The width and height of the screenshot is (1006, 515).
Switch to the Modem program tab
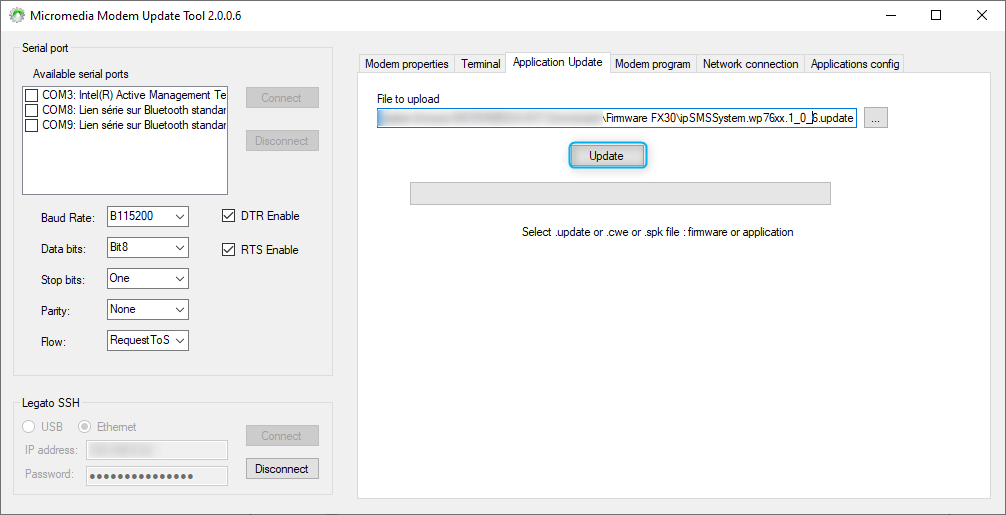[x=652, y=64]
